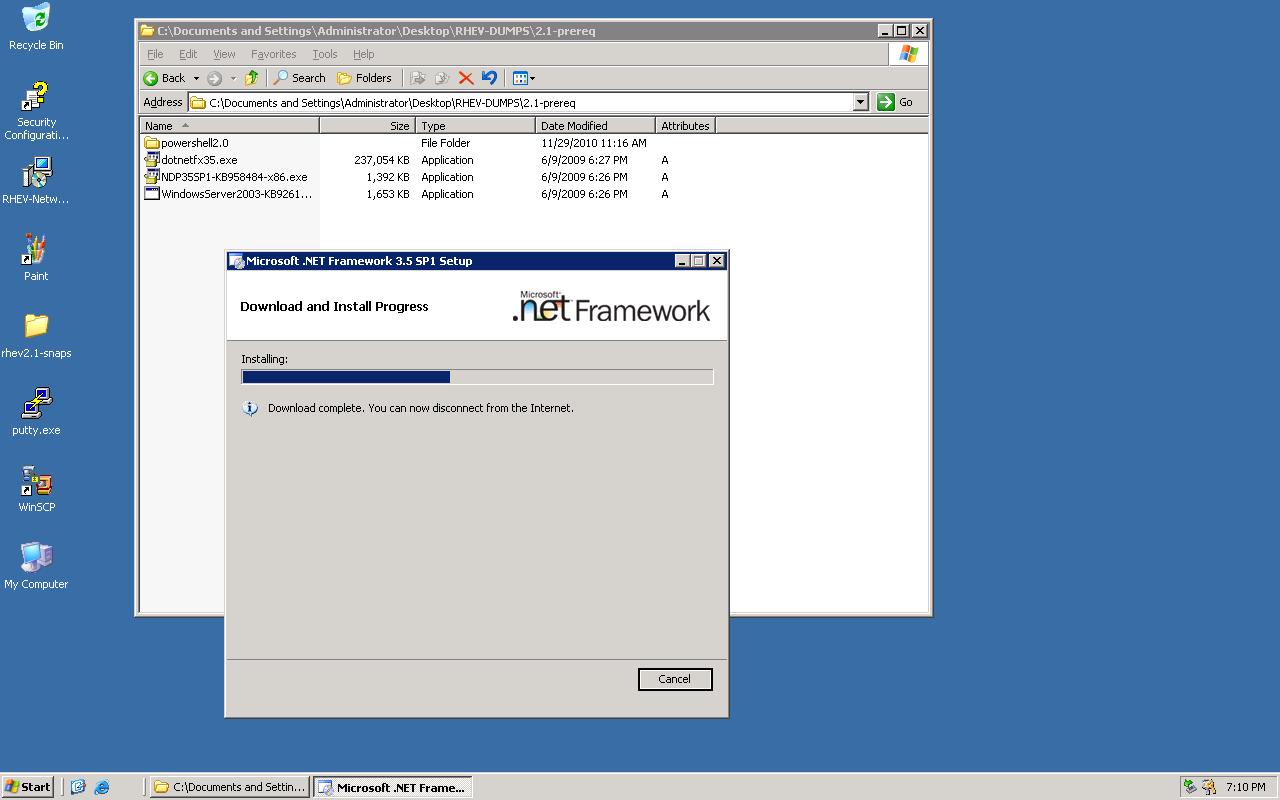Sort files by the Type column header
Screen dimensions: 1280x800
point(475,126)
